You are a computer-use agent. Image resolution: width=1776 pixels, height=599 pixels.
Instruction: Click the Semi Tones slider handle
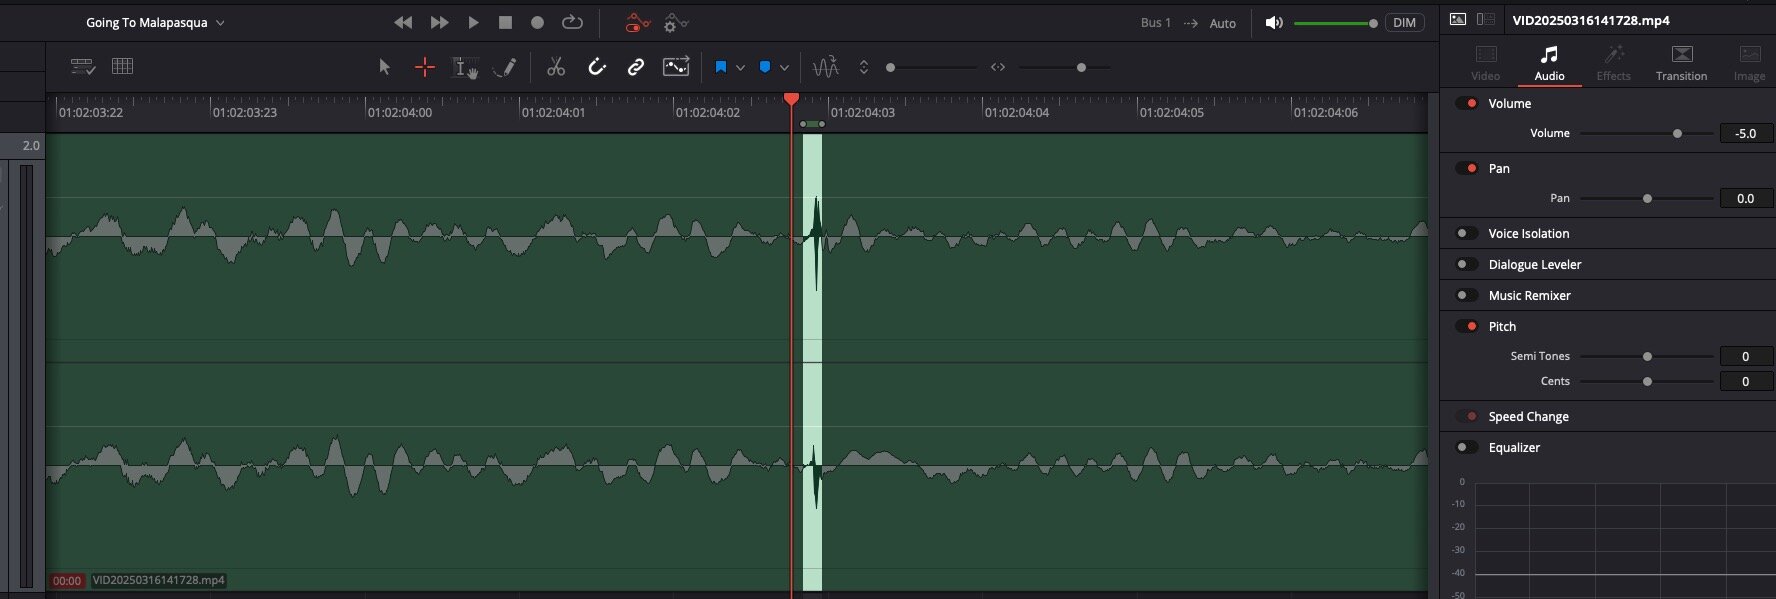(1647, 356)
